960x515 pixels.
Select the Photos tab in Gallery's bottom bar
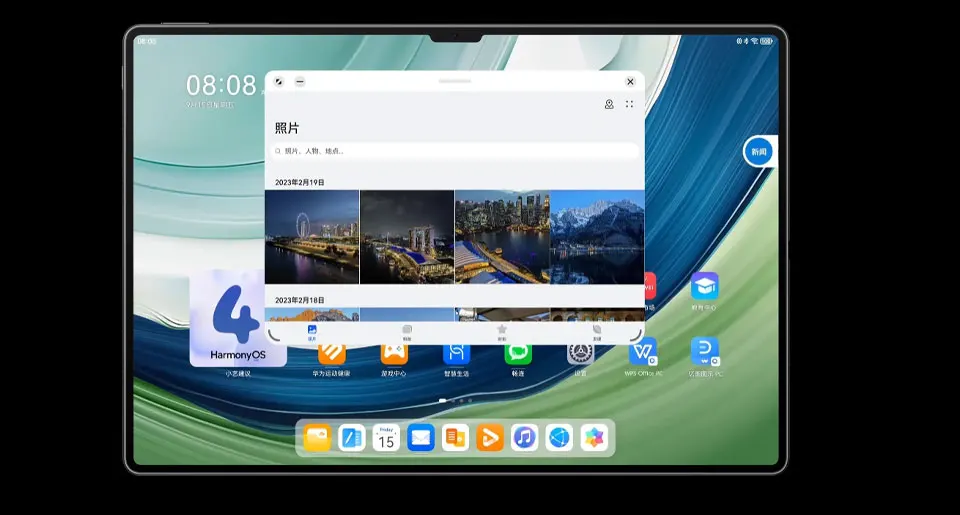point(312,333)
